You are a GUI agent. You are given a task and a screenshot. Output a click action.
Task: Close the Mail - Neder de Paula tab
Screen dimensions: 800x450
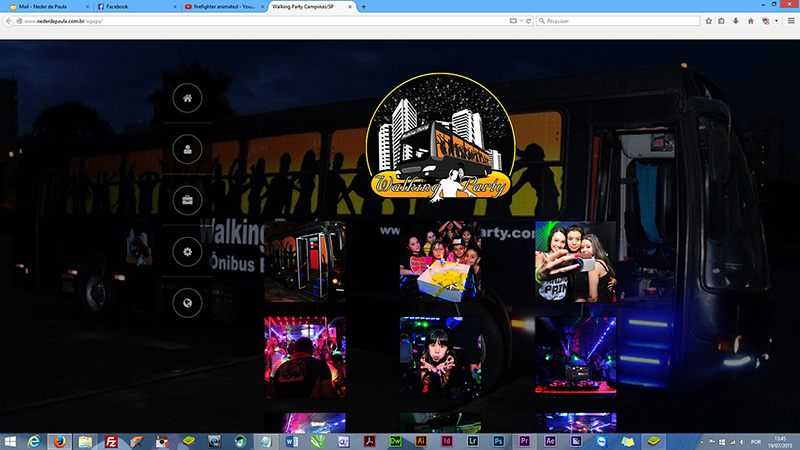[87, 7]
